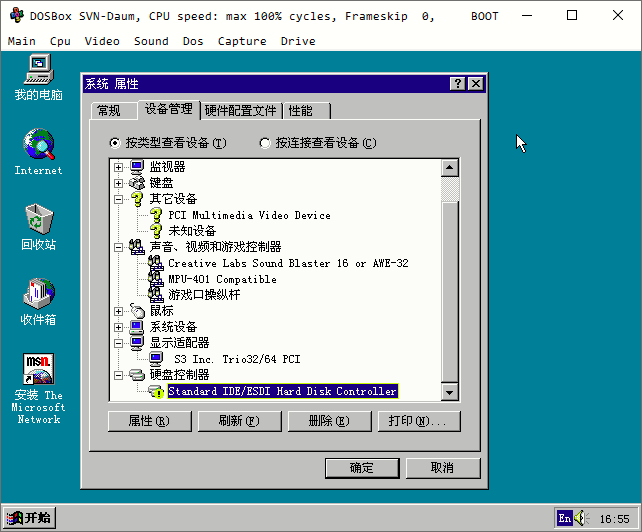Cancel with the 取消 button

443,468
